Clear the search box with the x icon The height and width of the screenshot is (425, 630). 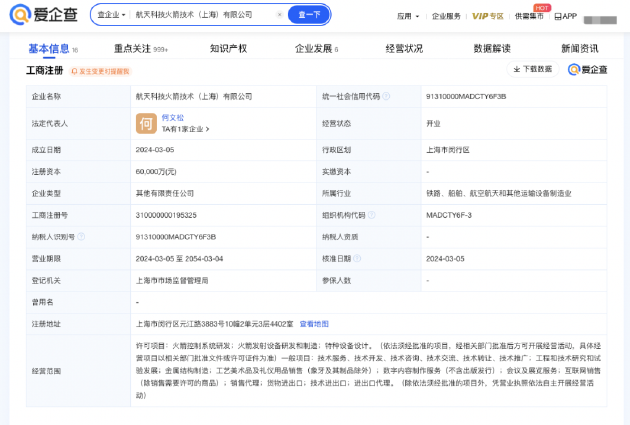[280, 15]
